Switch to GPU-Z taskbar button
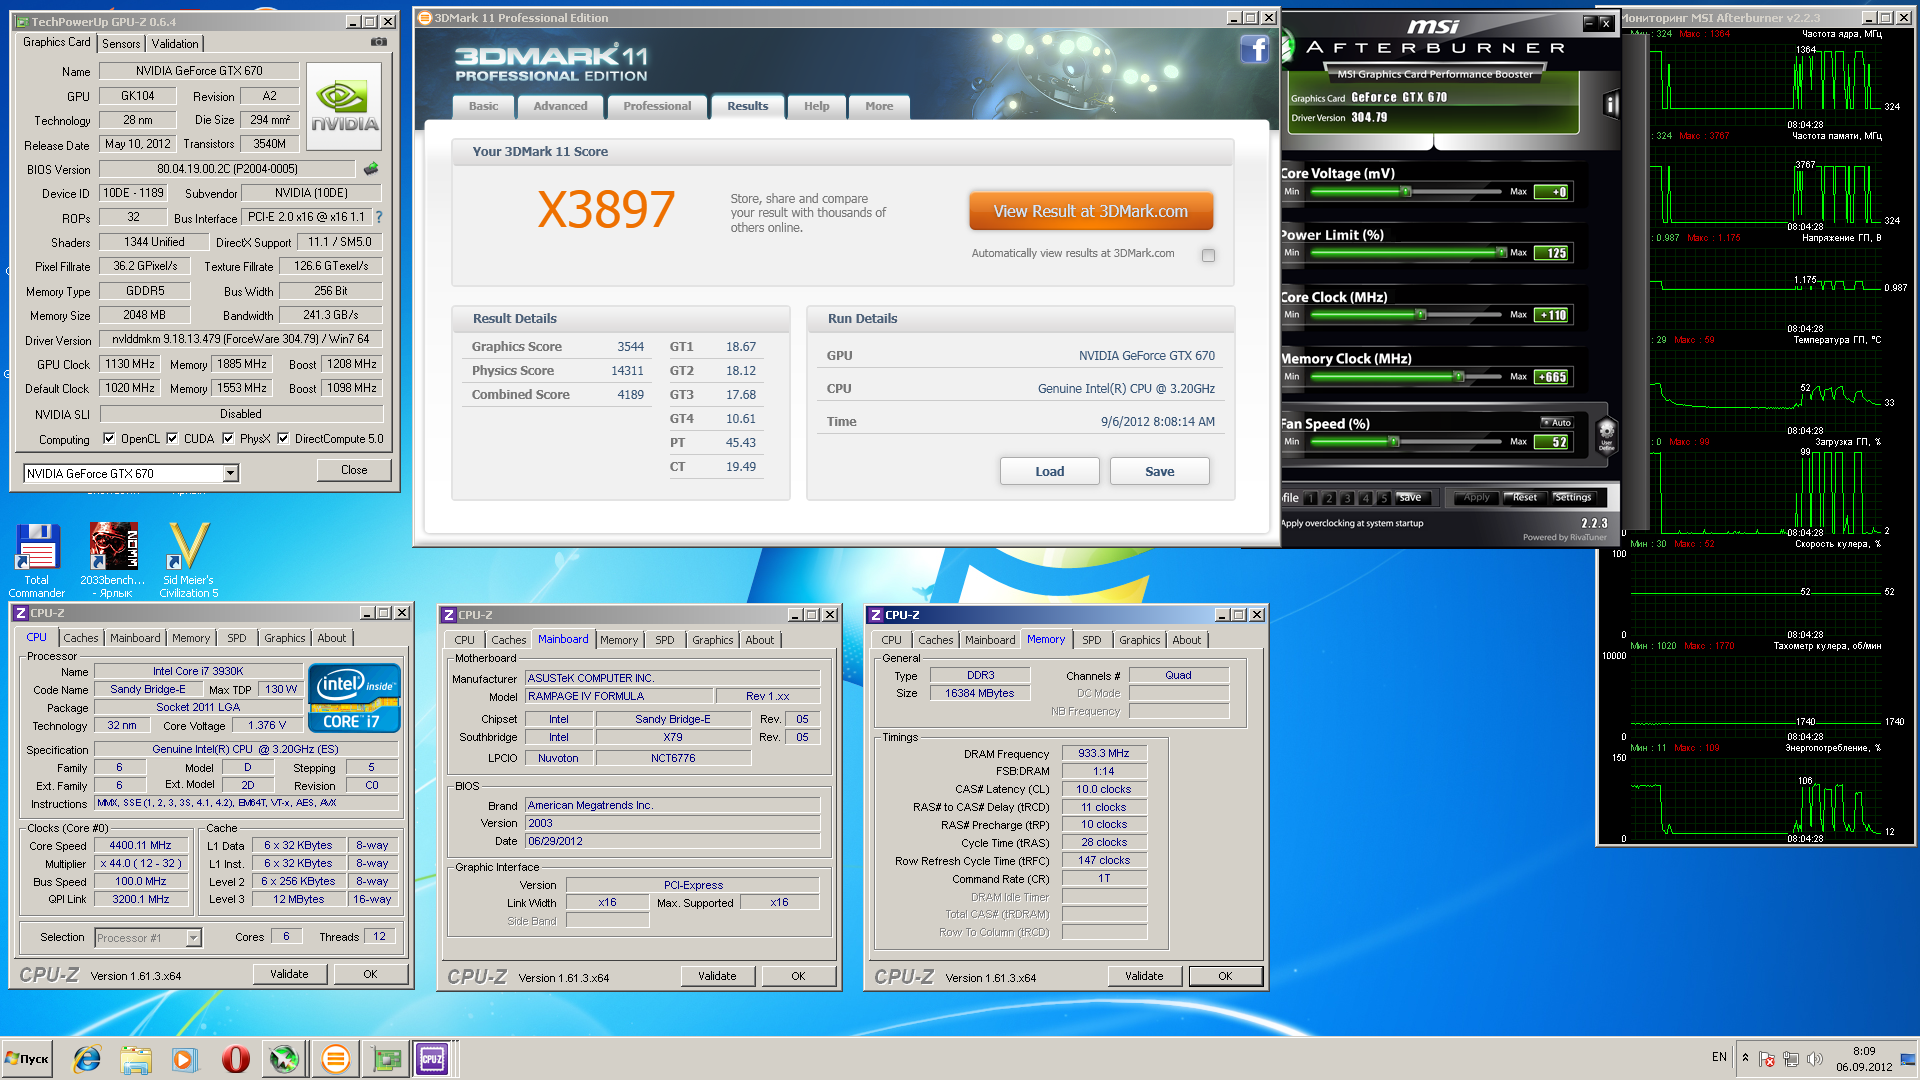Screen dimensions: 1920x1080 [385, 1058]
